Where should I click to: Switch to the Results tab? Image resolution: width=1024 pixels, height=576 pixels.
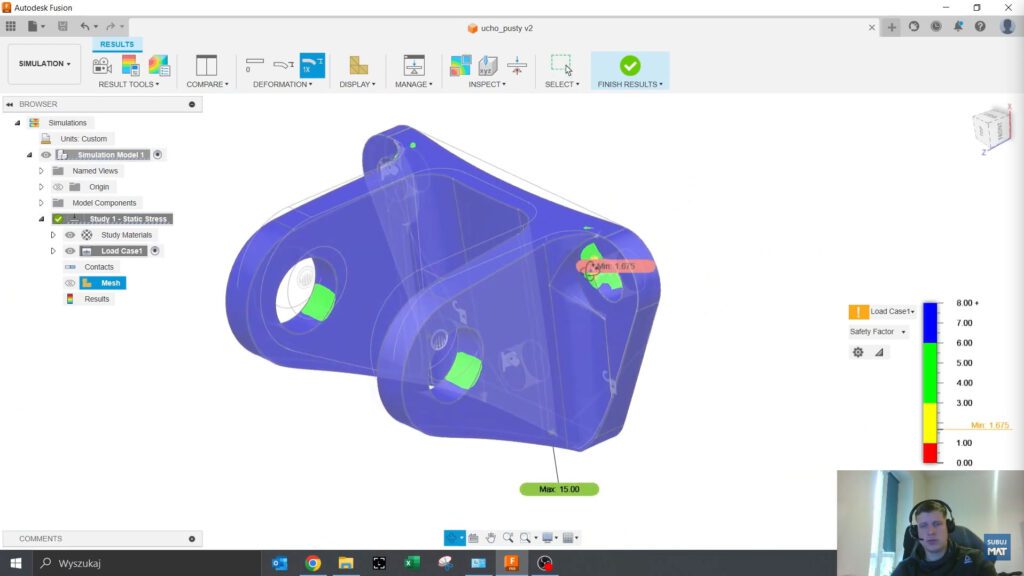click(x=117, y=44)
